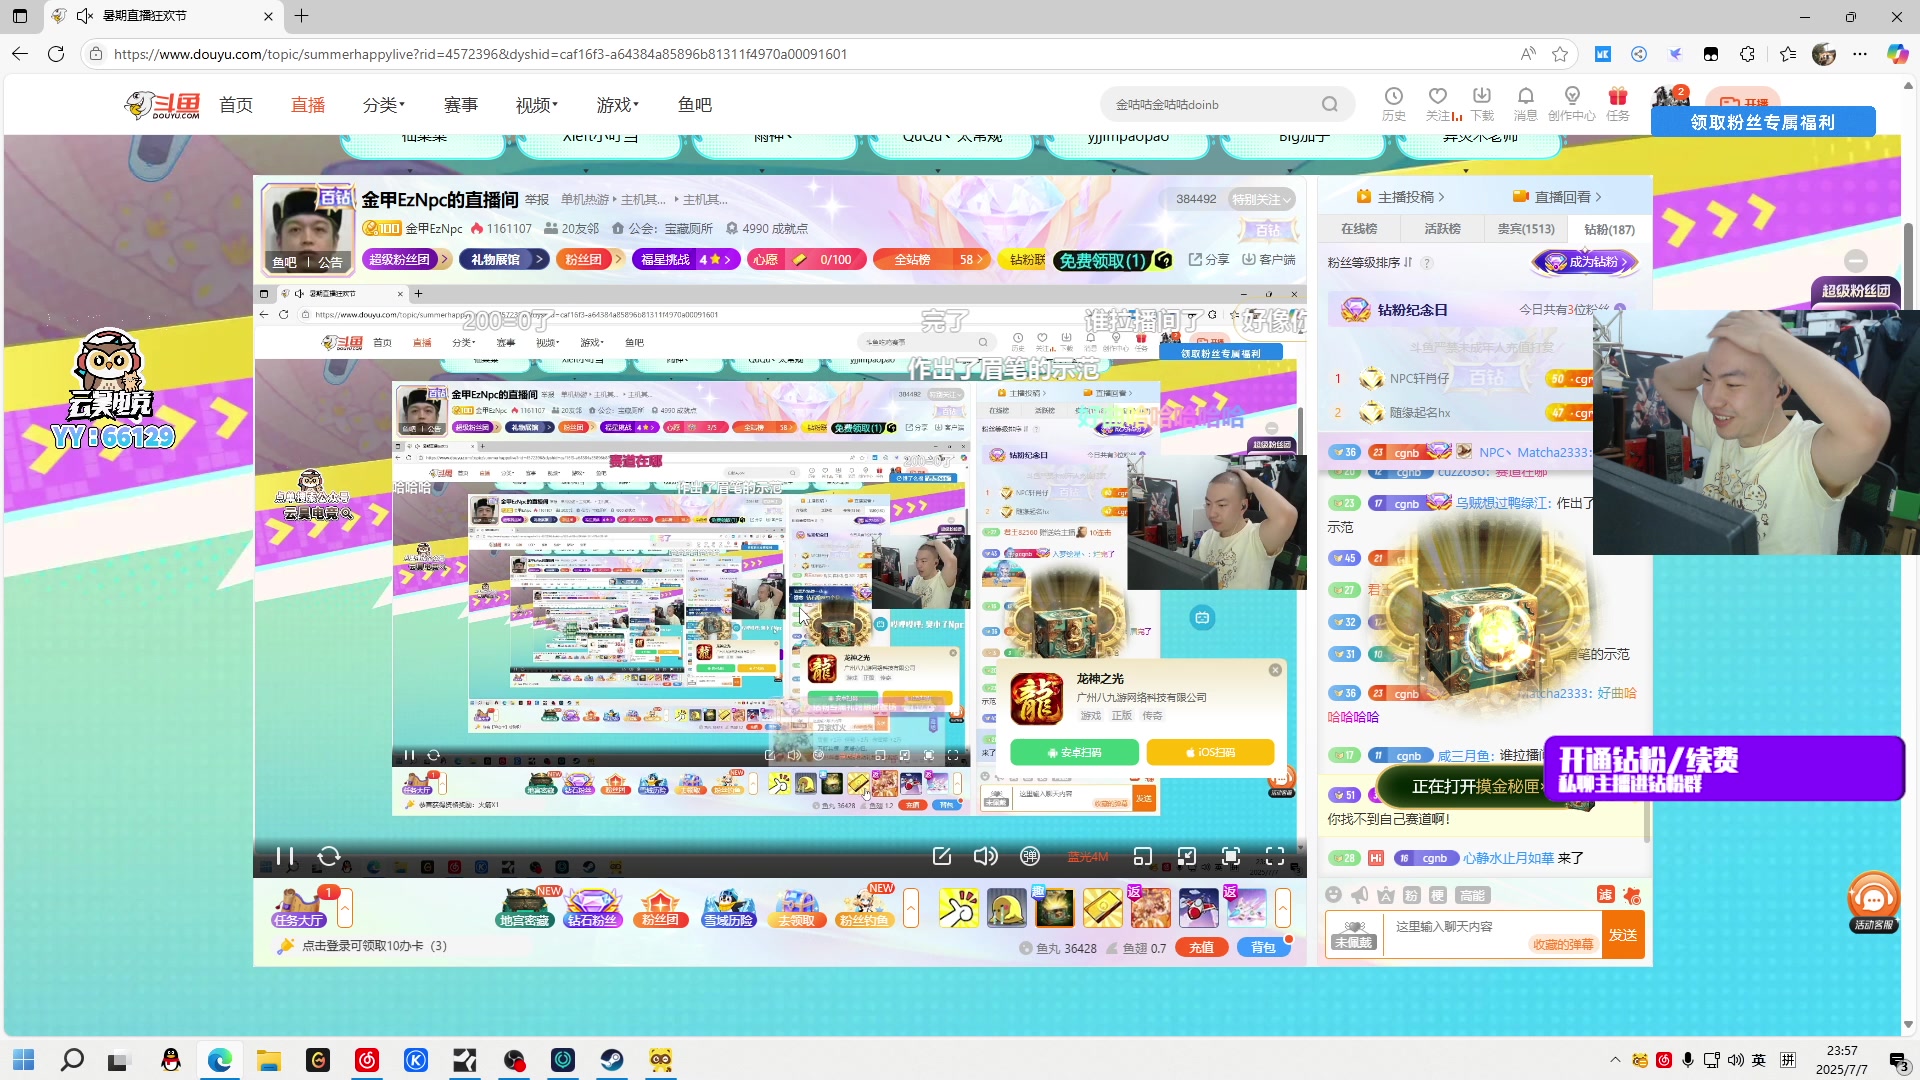Select the yellow hand clap gift
The height and width of the screenshot is (1080, 1920).
[958, 908]
